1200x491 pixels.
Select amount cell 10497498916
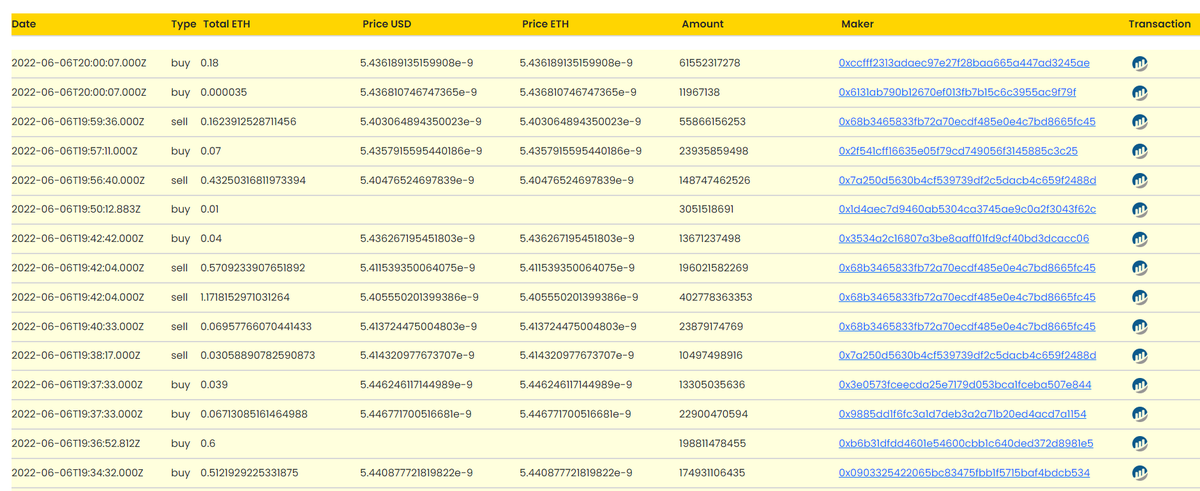[711, 356]
